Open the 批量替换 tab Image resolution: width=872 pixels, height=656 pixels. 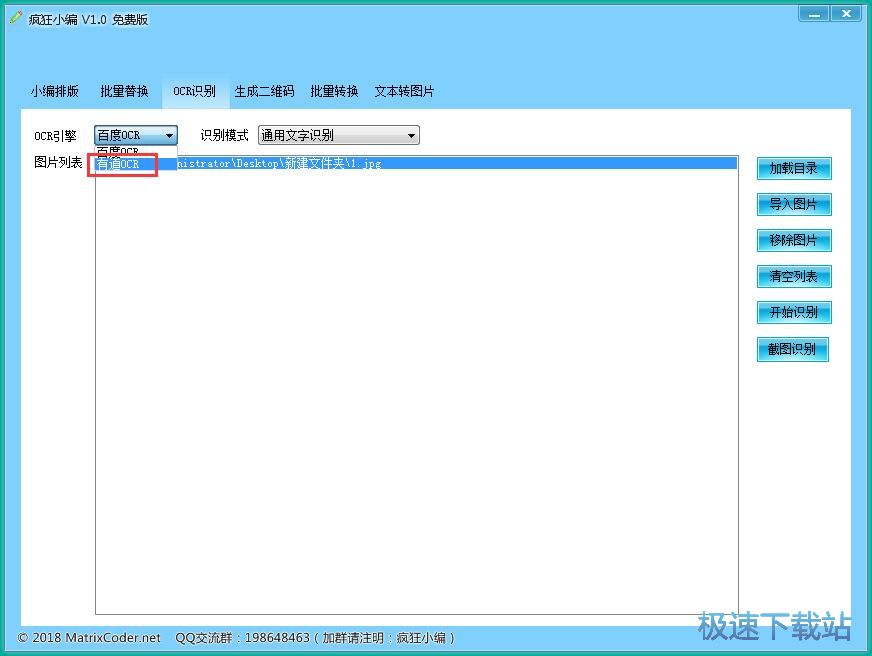[x=124, y=91]
